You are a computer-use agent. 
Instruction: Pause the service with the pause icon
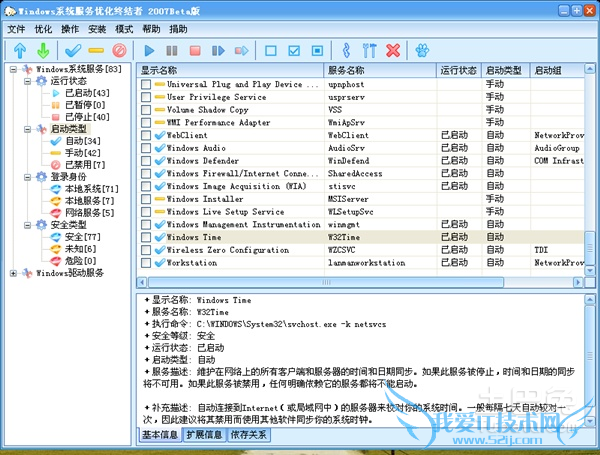click(x=172, y=51)
